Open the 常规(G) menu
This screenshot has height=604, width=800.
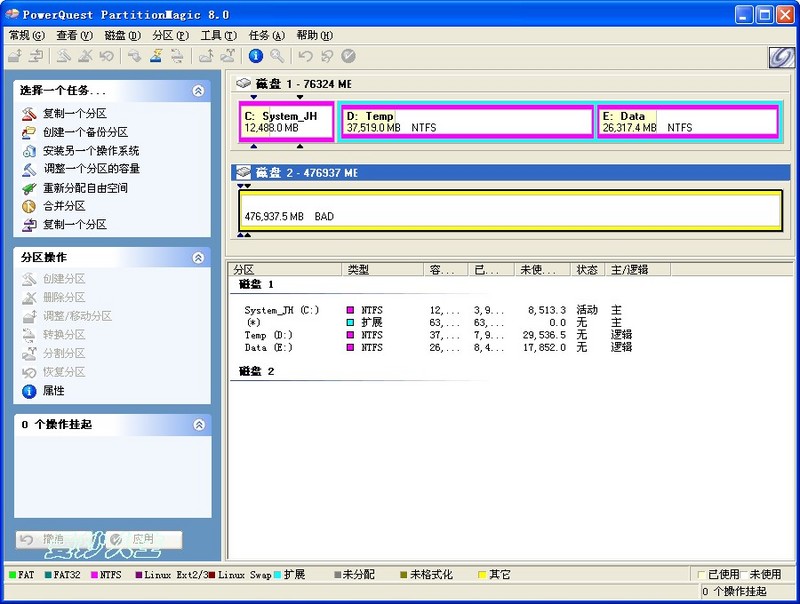(27, 35)
